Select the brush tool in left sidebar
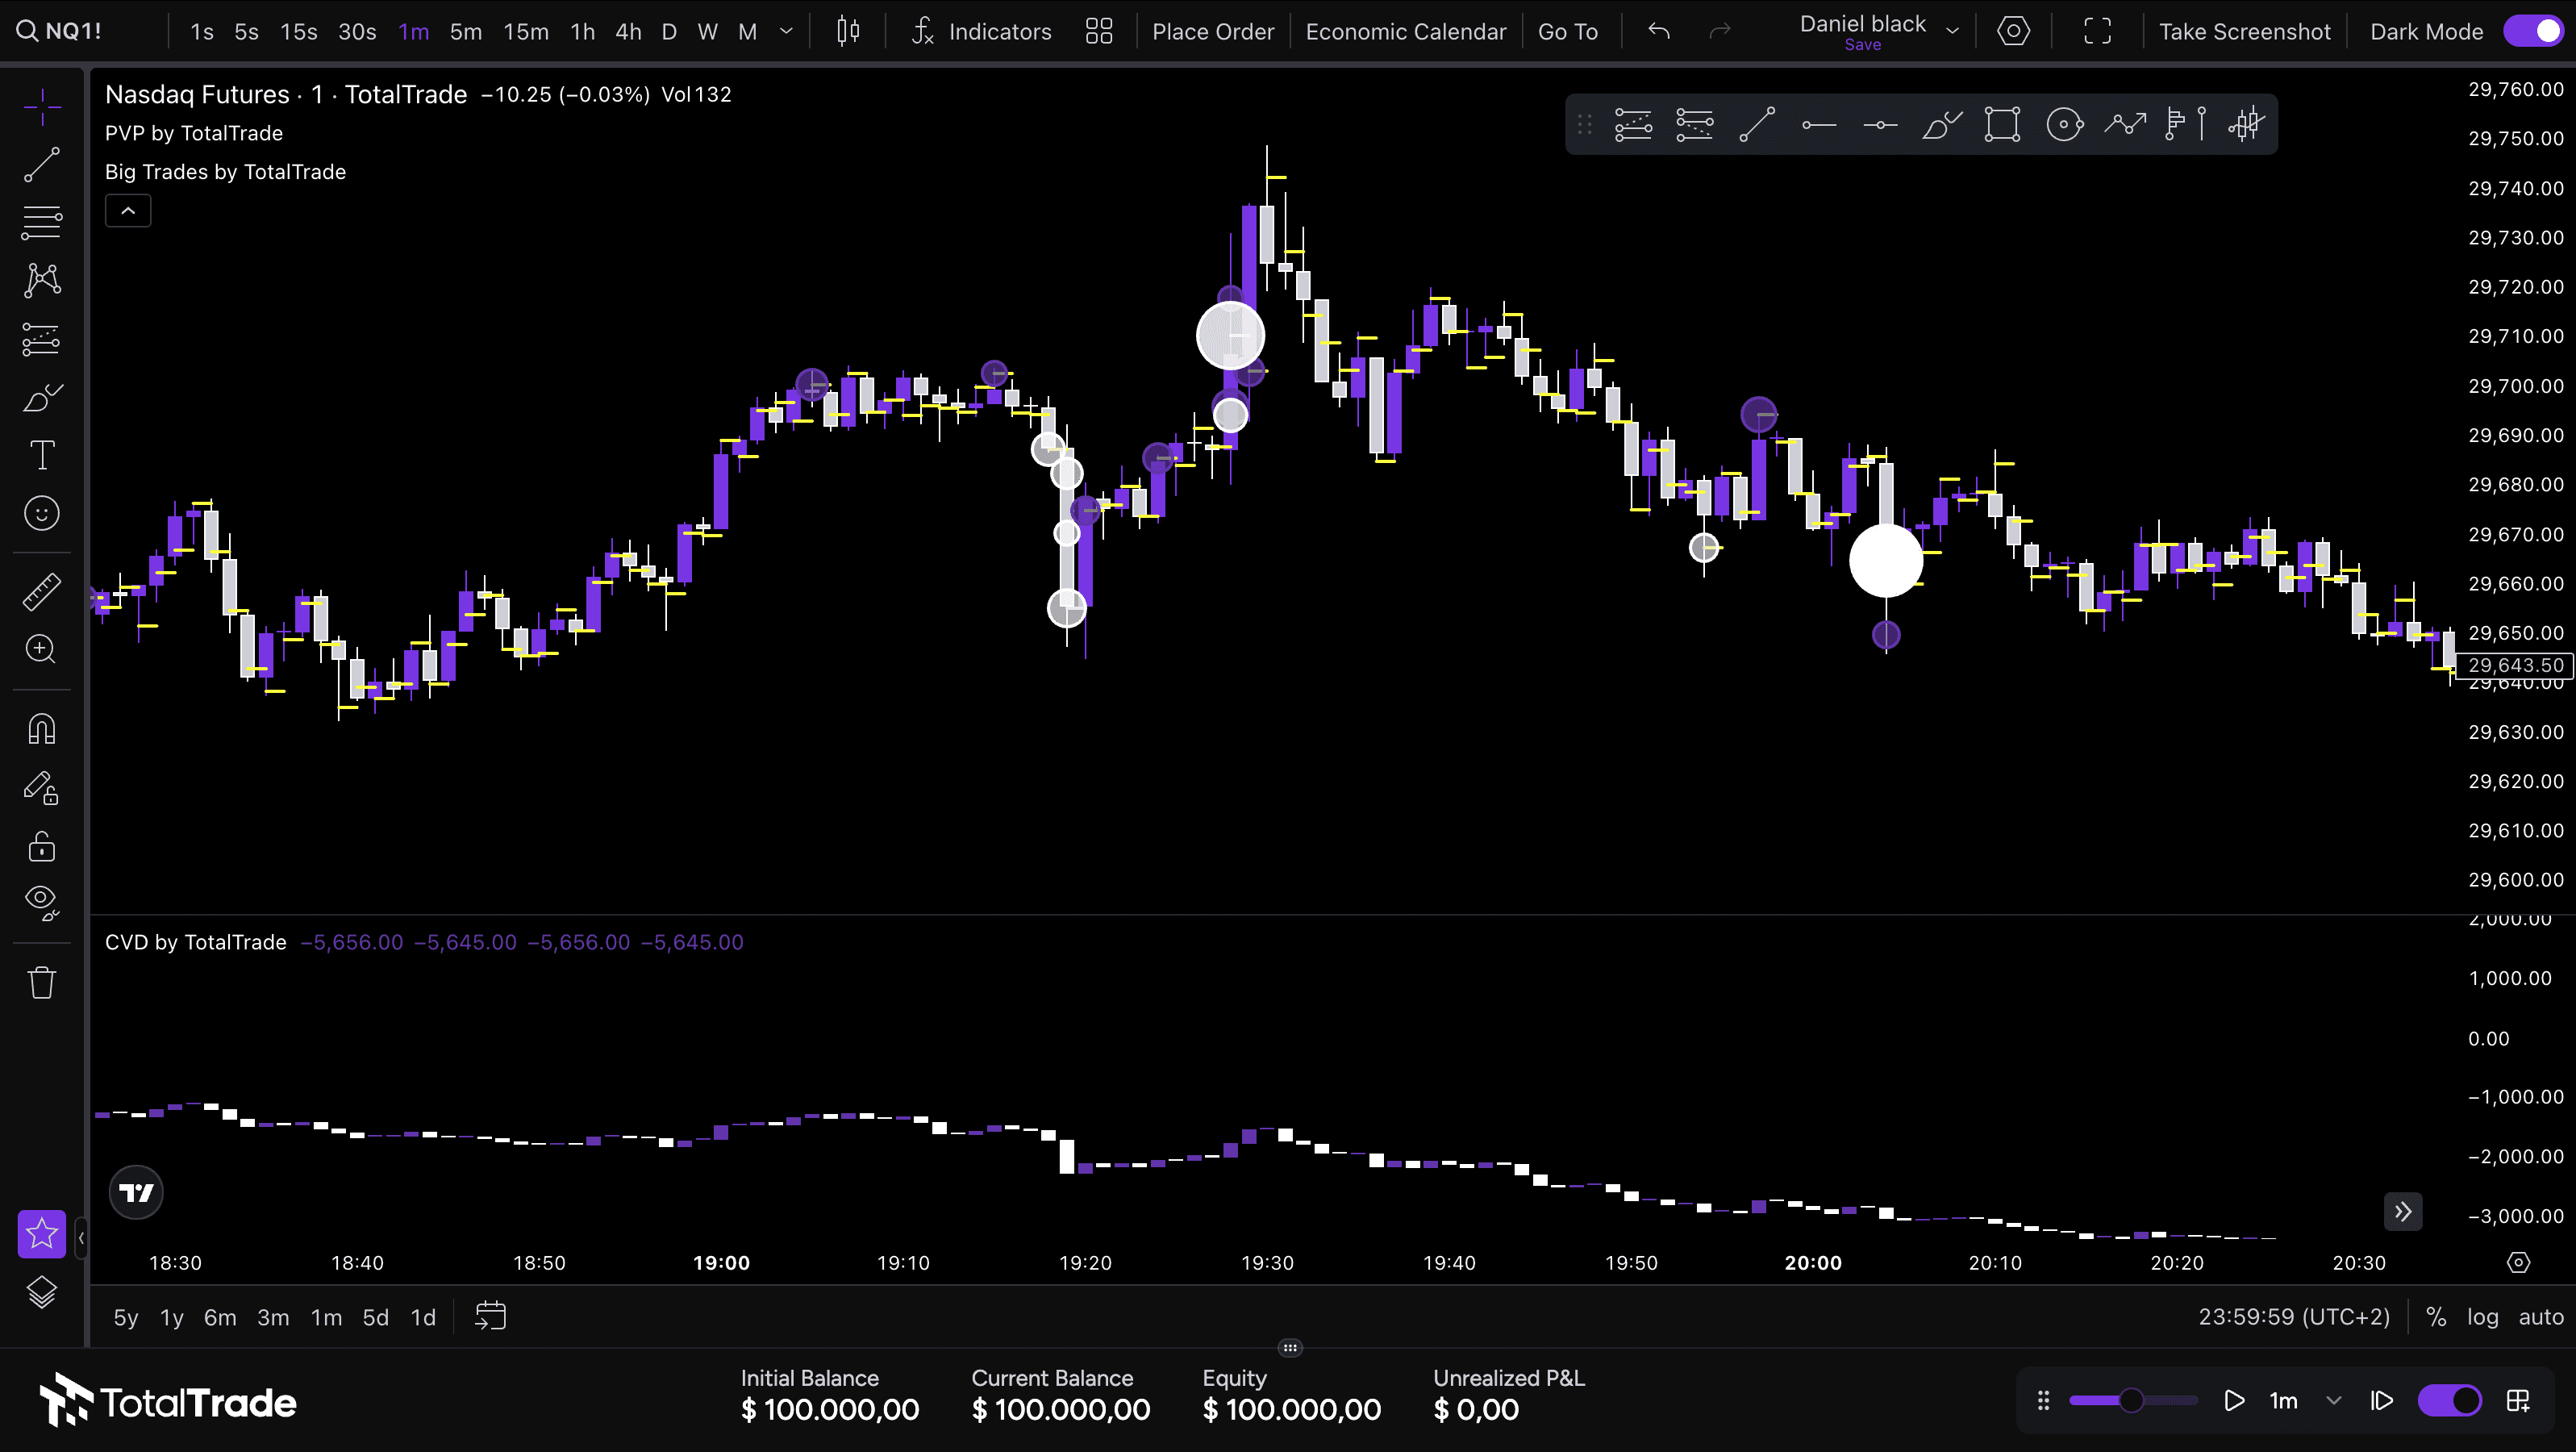This screenshot has height=1452, width=2576. coord(42,398)
